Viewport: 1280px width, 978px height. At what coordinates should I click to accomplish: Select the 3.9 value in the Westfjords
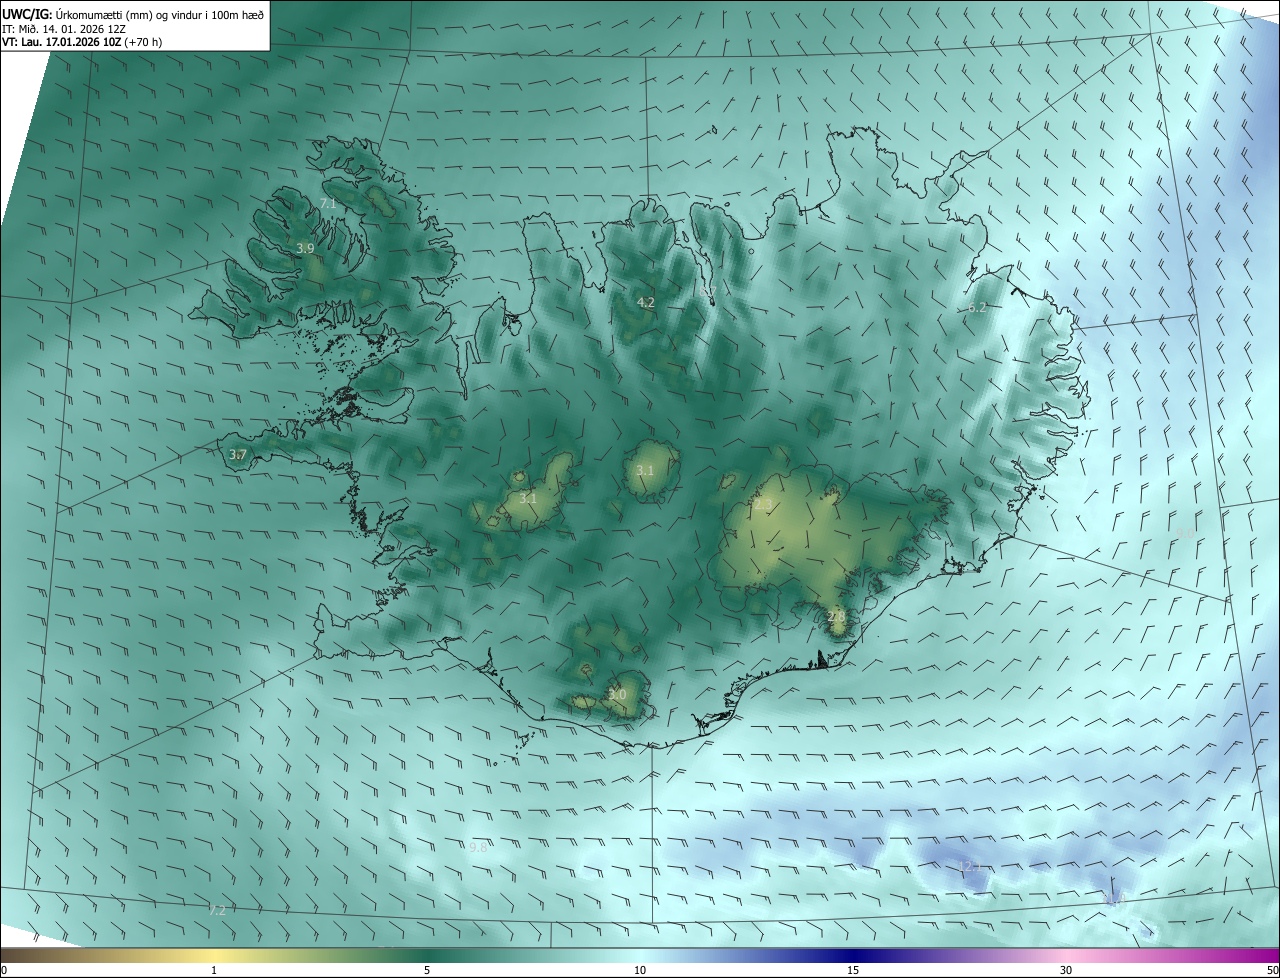[x=306, y=248]
